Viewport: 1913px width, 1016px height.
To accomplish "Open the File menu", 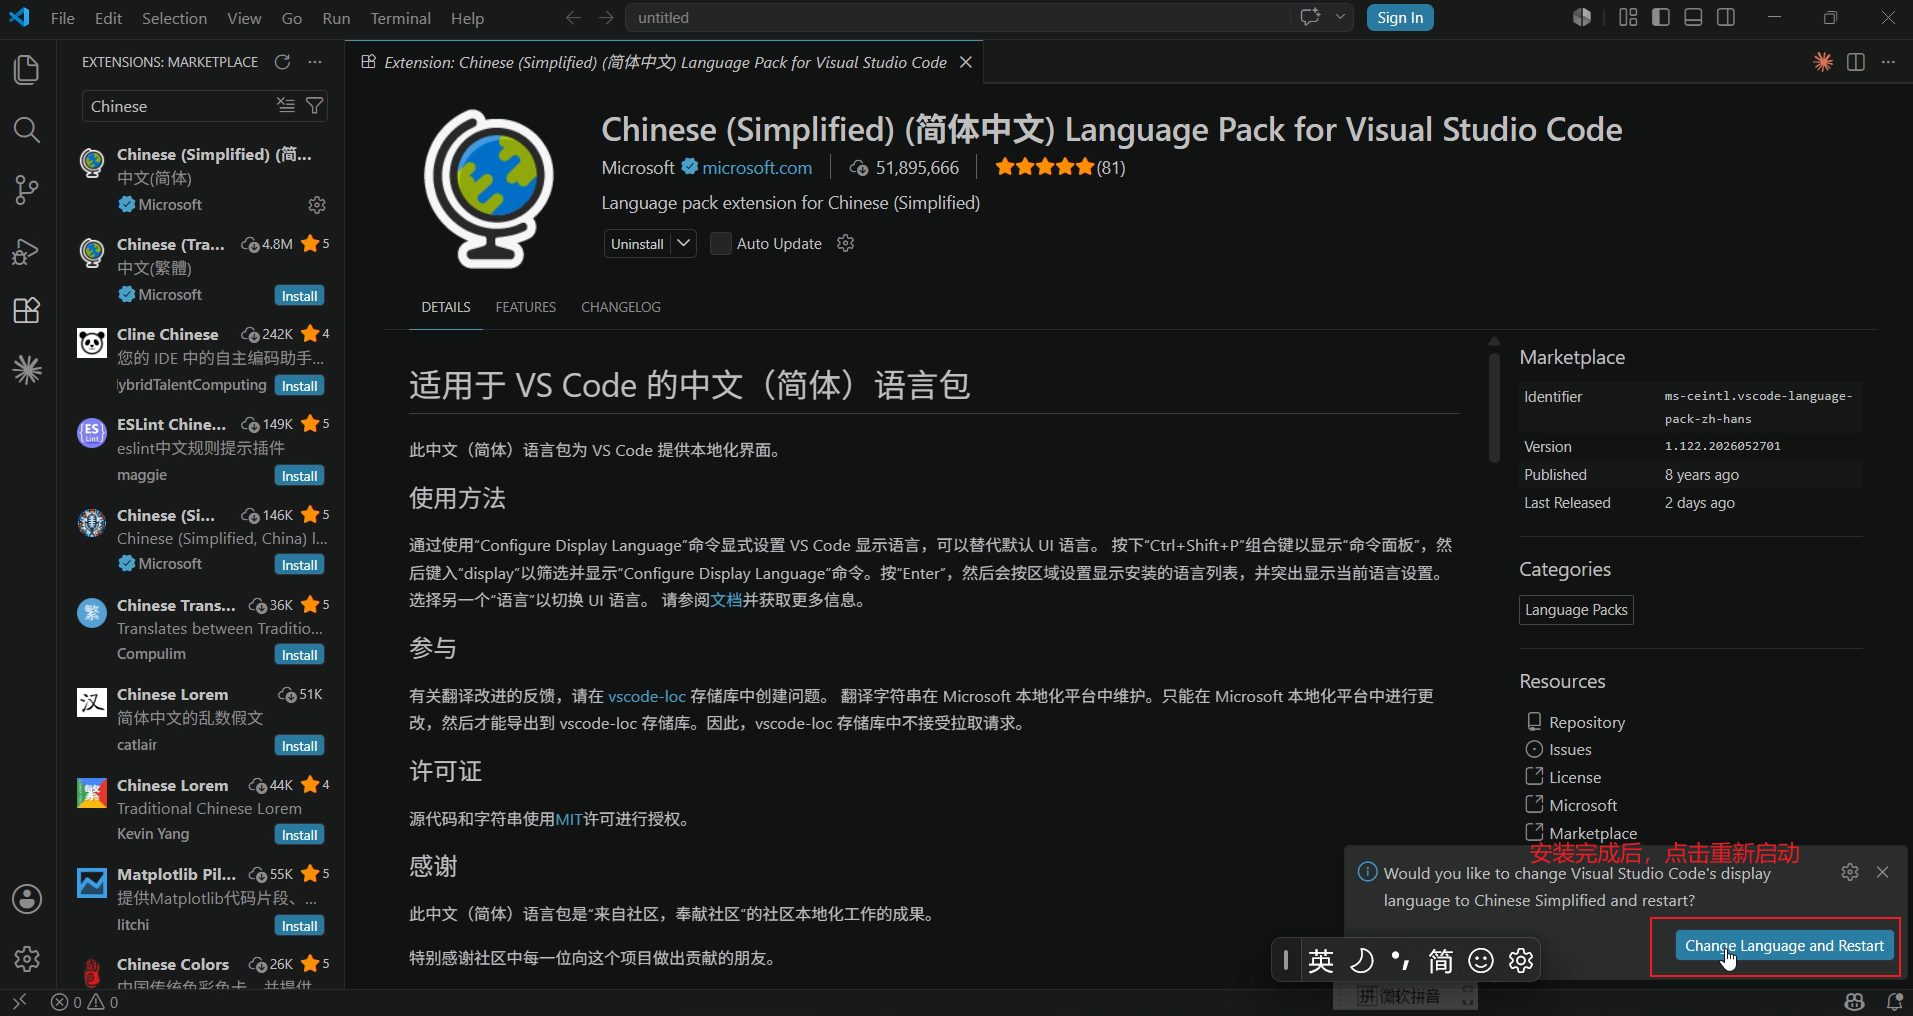I will coord(62,18).
